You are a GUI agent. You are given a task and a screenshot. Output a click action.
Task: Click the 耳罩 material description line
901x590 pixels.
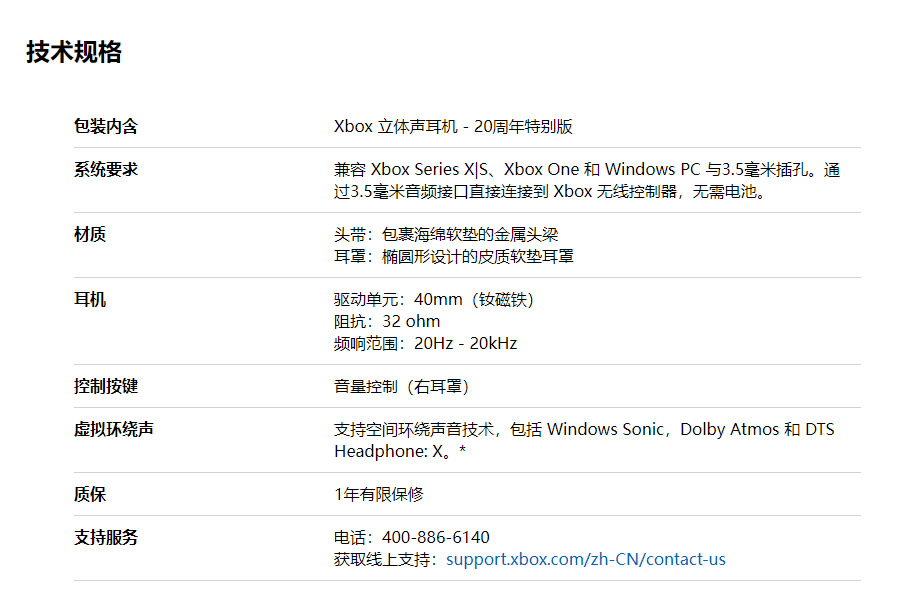(453, 256)
